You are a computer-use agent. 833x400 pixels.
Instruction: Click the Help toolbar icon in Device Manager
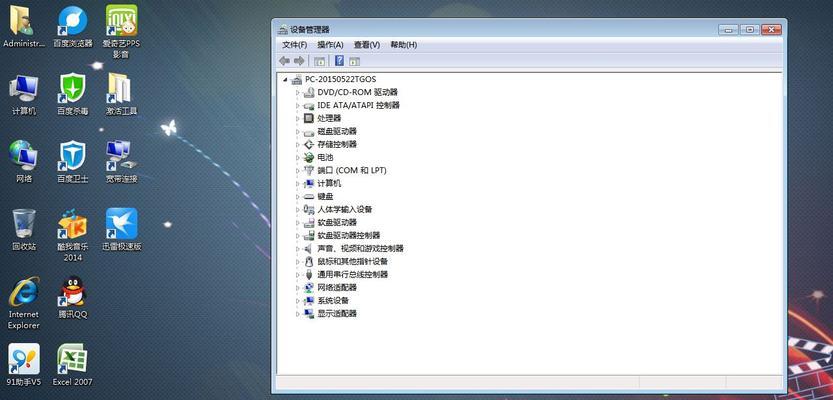(339, 61)
